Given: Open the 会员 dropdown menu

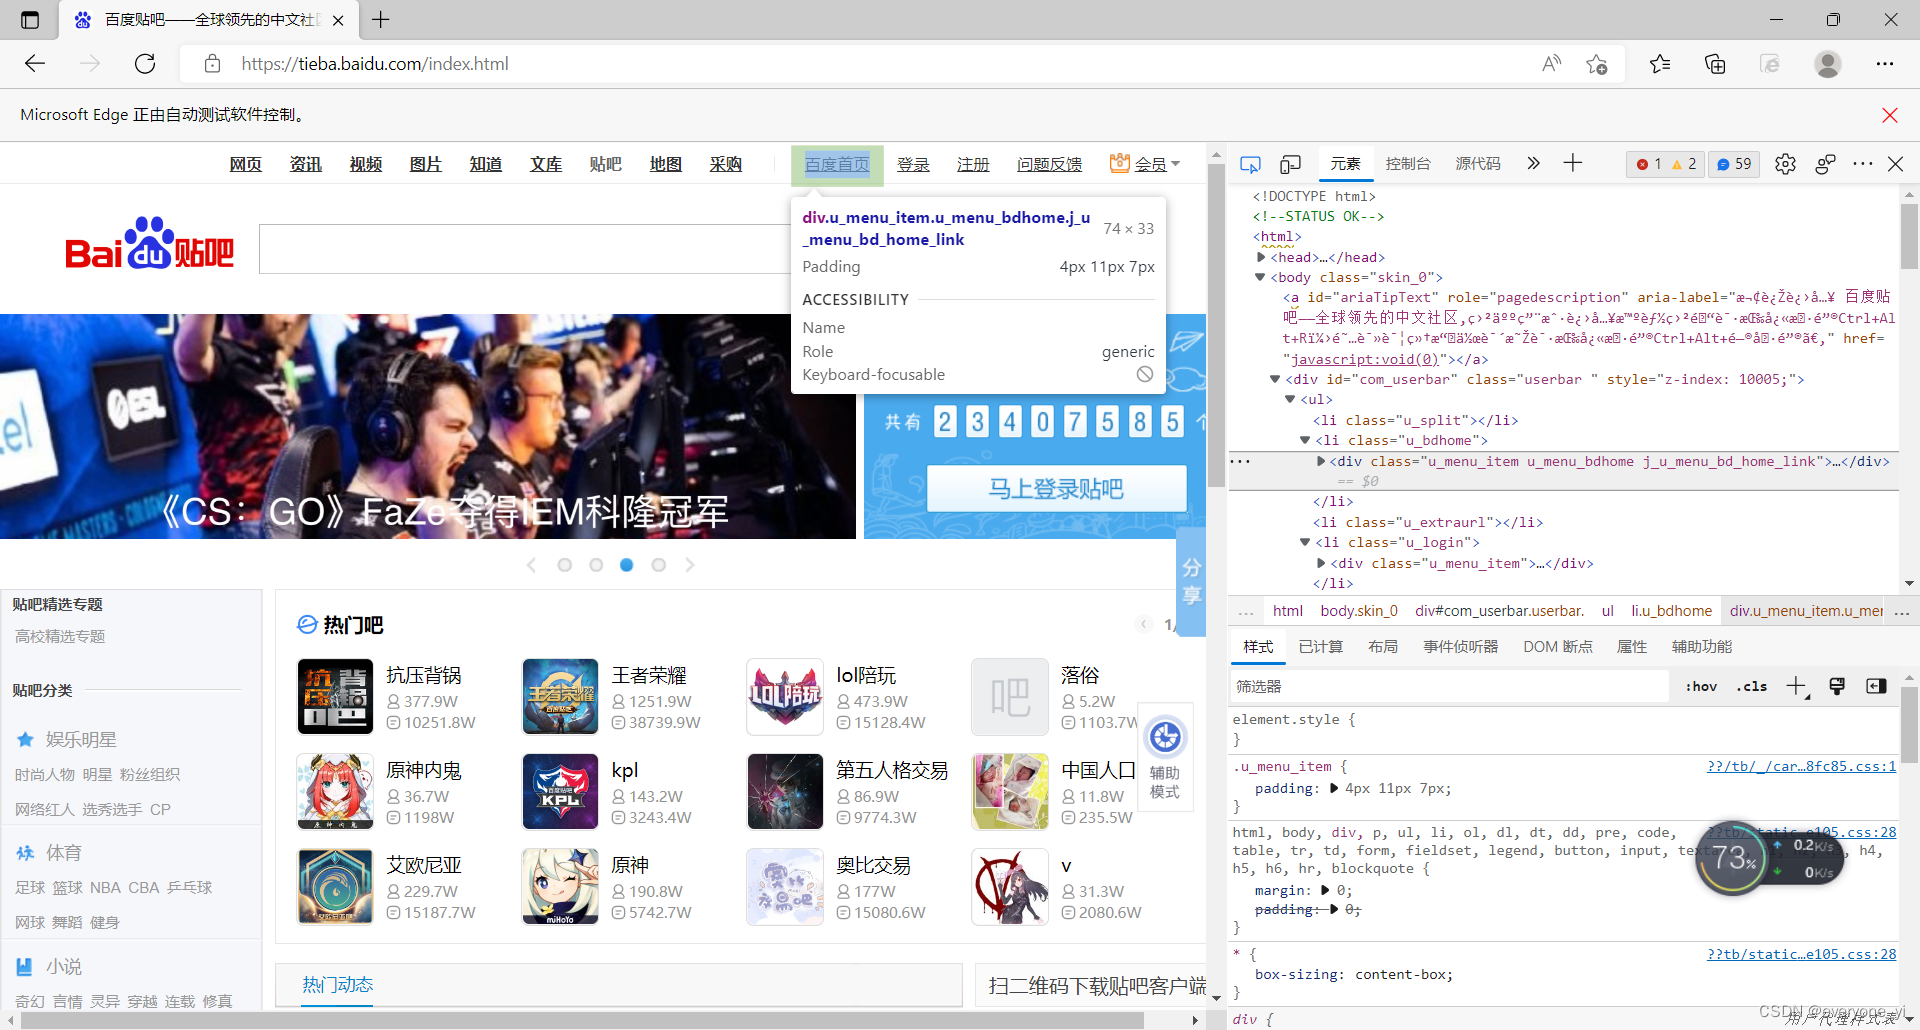Looking at the screenshot, I should click(x=1145, y=164).
